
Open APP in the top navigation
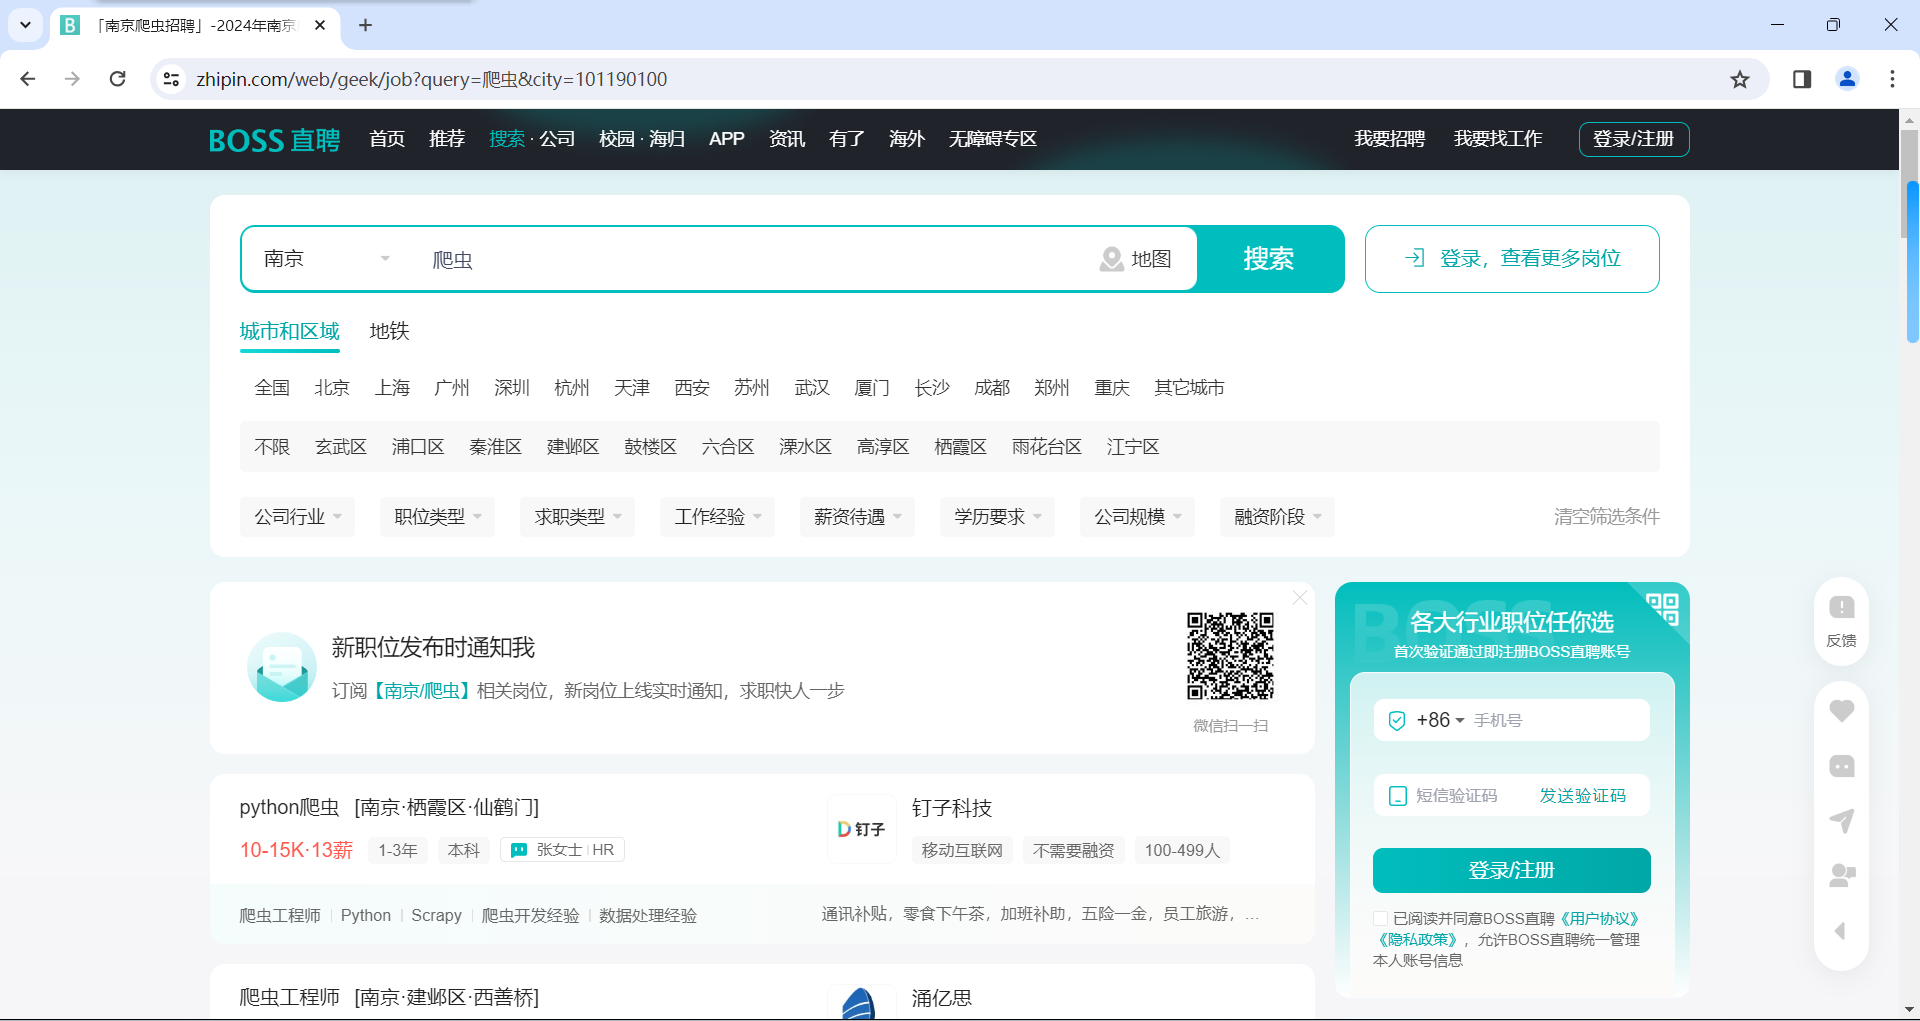click(726, 139)
